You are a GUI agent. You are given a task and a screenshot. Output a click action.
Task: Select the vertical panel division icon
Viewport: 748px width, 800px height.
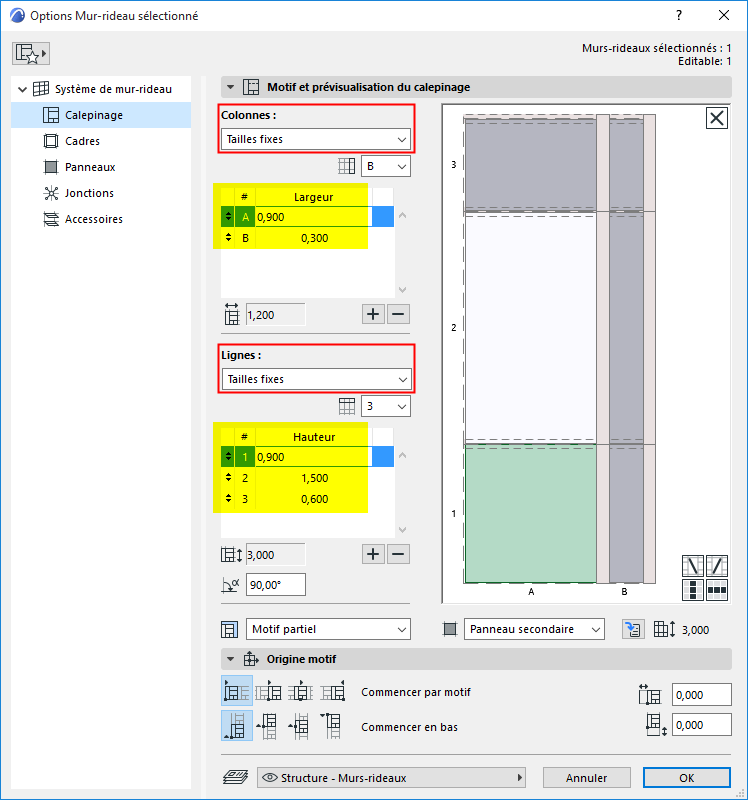[x=693, y=590]
